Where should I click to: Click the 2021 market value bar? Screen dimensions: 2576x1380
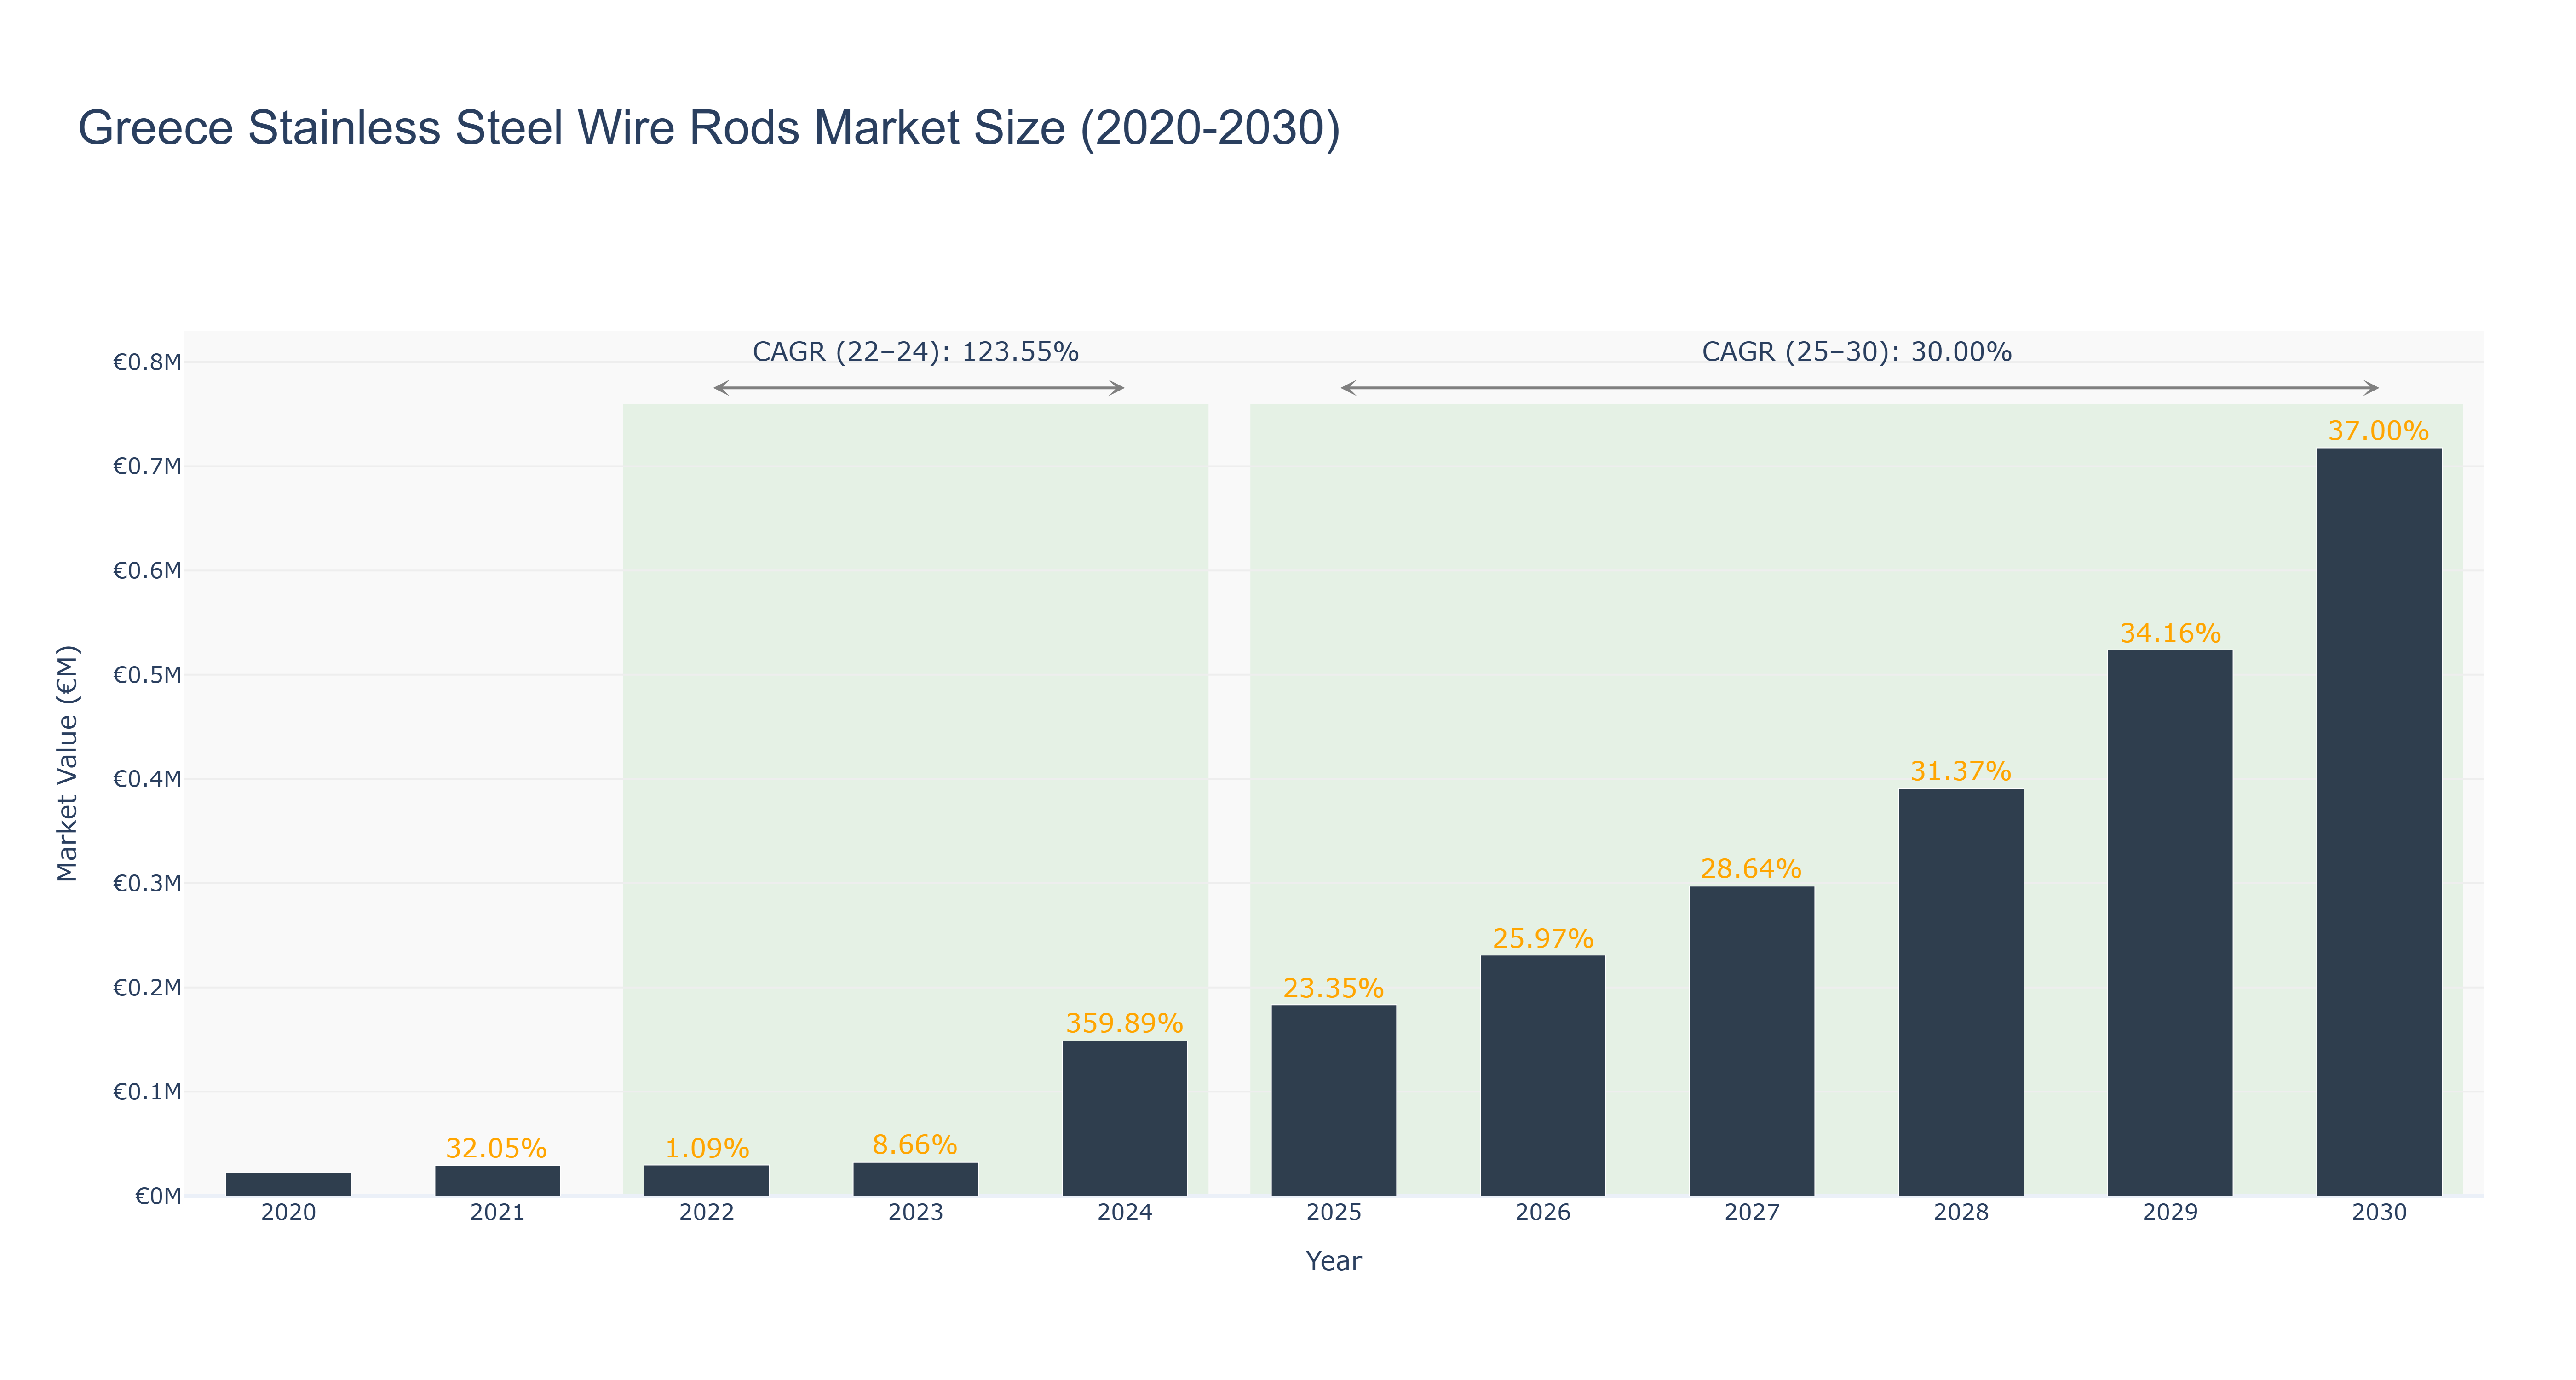[497, 1181]
